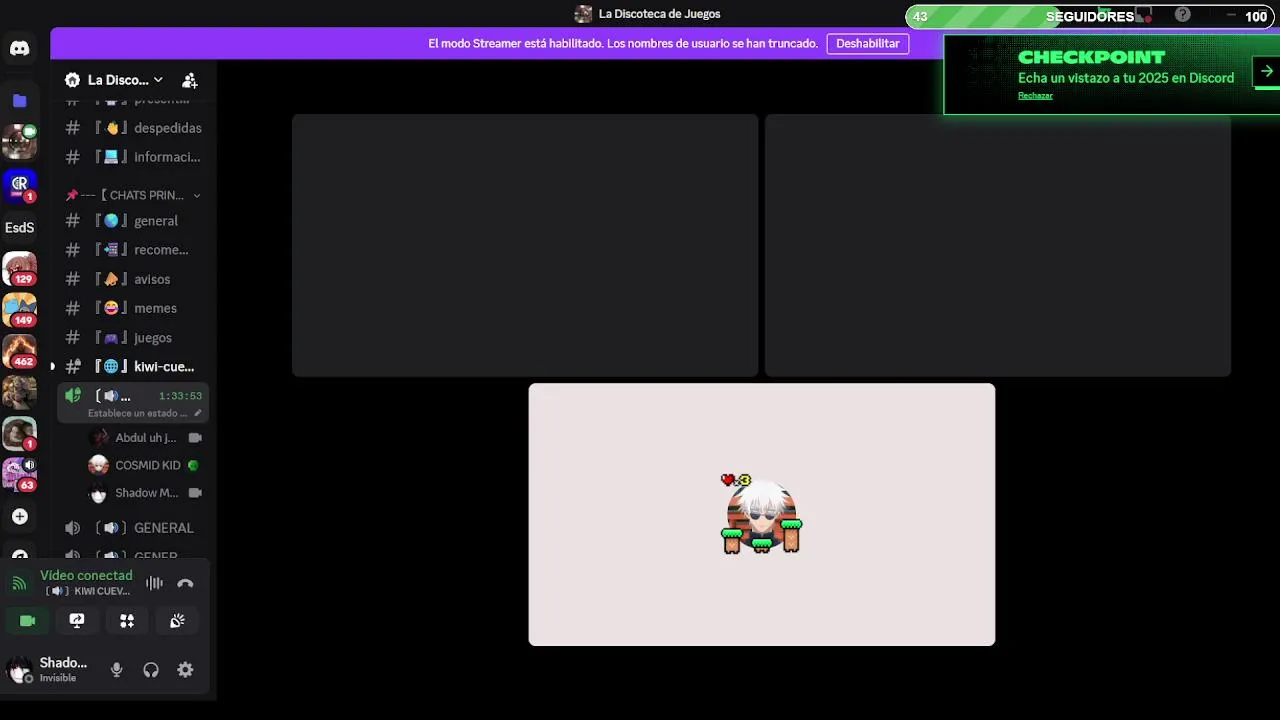Open the server showing 63 mentions
This screenshot has width=1280, height=720.
[19, 473]
